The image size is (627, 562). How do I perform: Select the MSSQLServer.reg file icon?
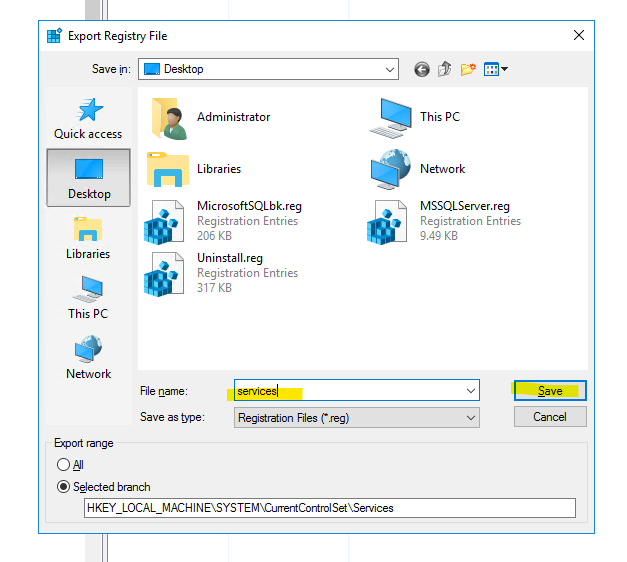[387, 222]
